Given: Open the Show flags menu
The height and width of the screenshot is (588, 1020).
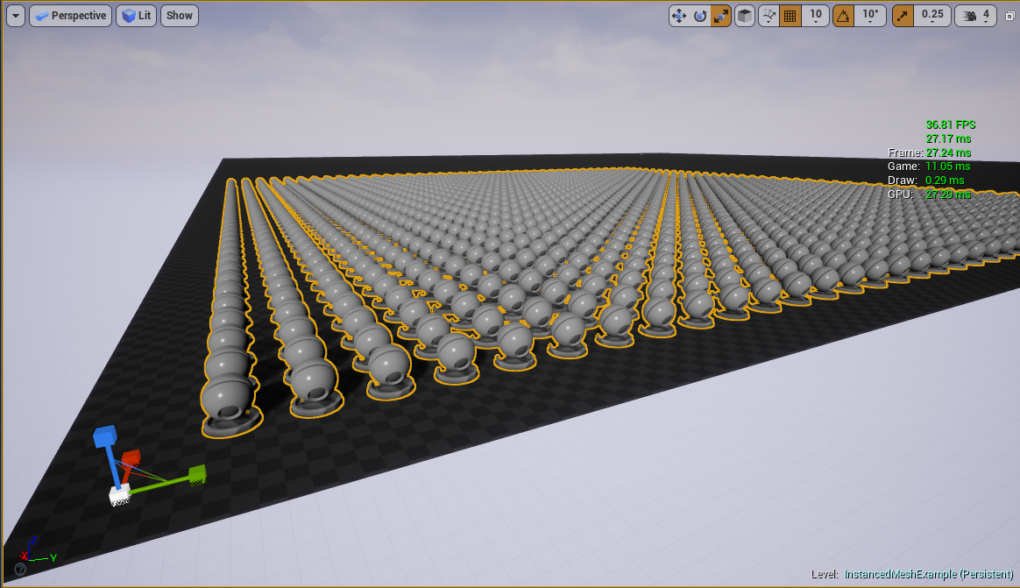Looking at the screenshot, I should coord(179,16).
